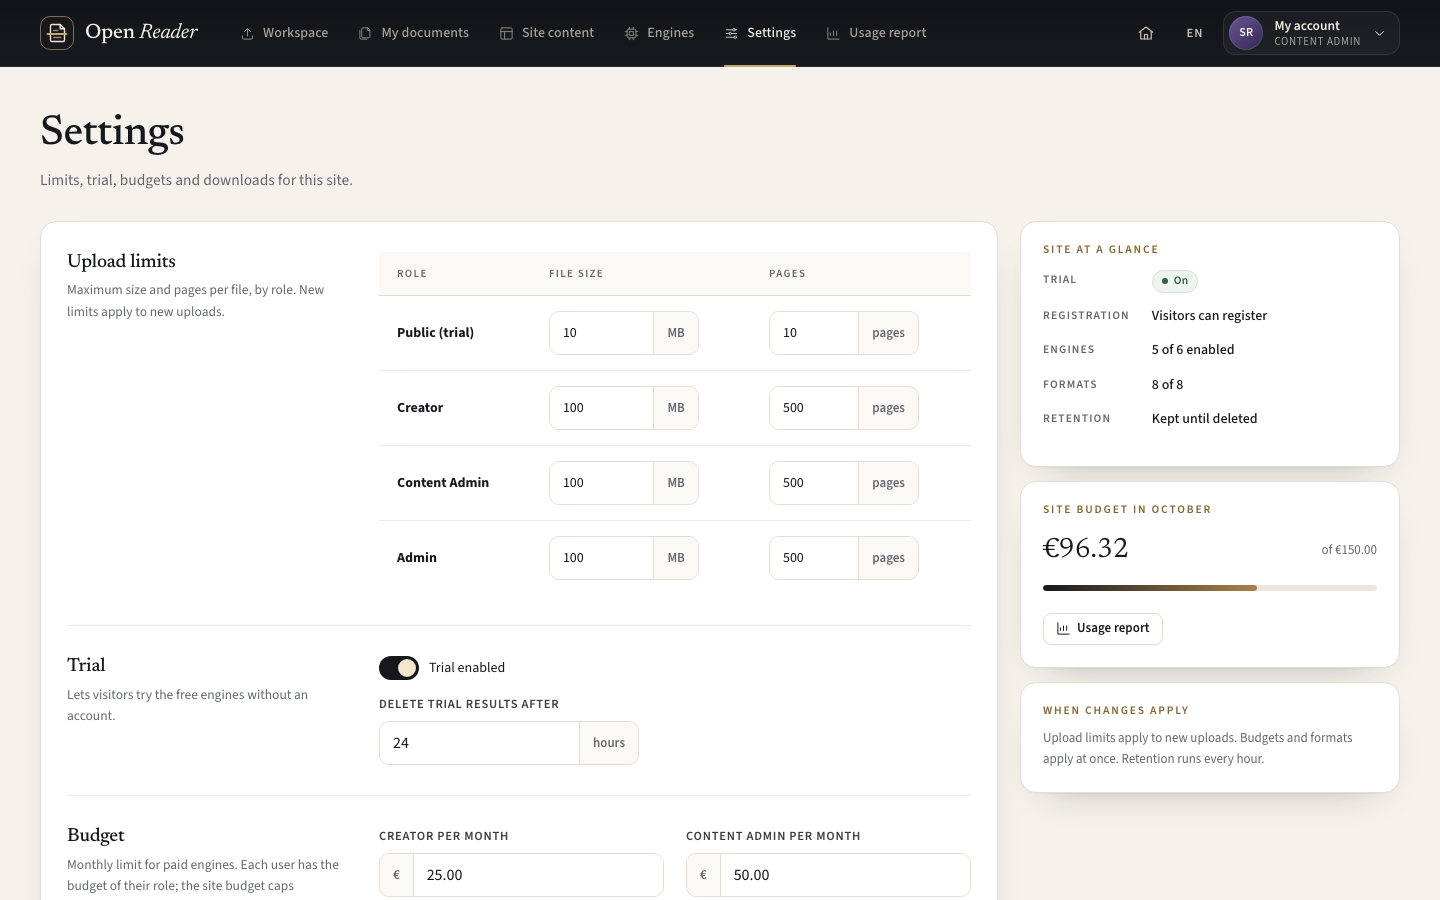This screenshot has height=900, width=1440.
Task: Click the '5 of 6 enabled' engines value
Action: tap(1193, 349)
